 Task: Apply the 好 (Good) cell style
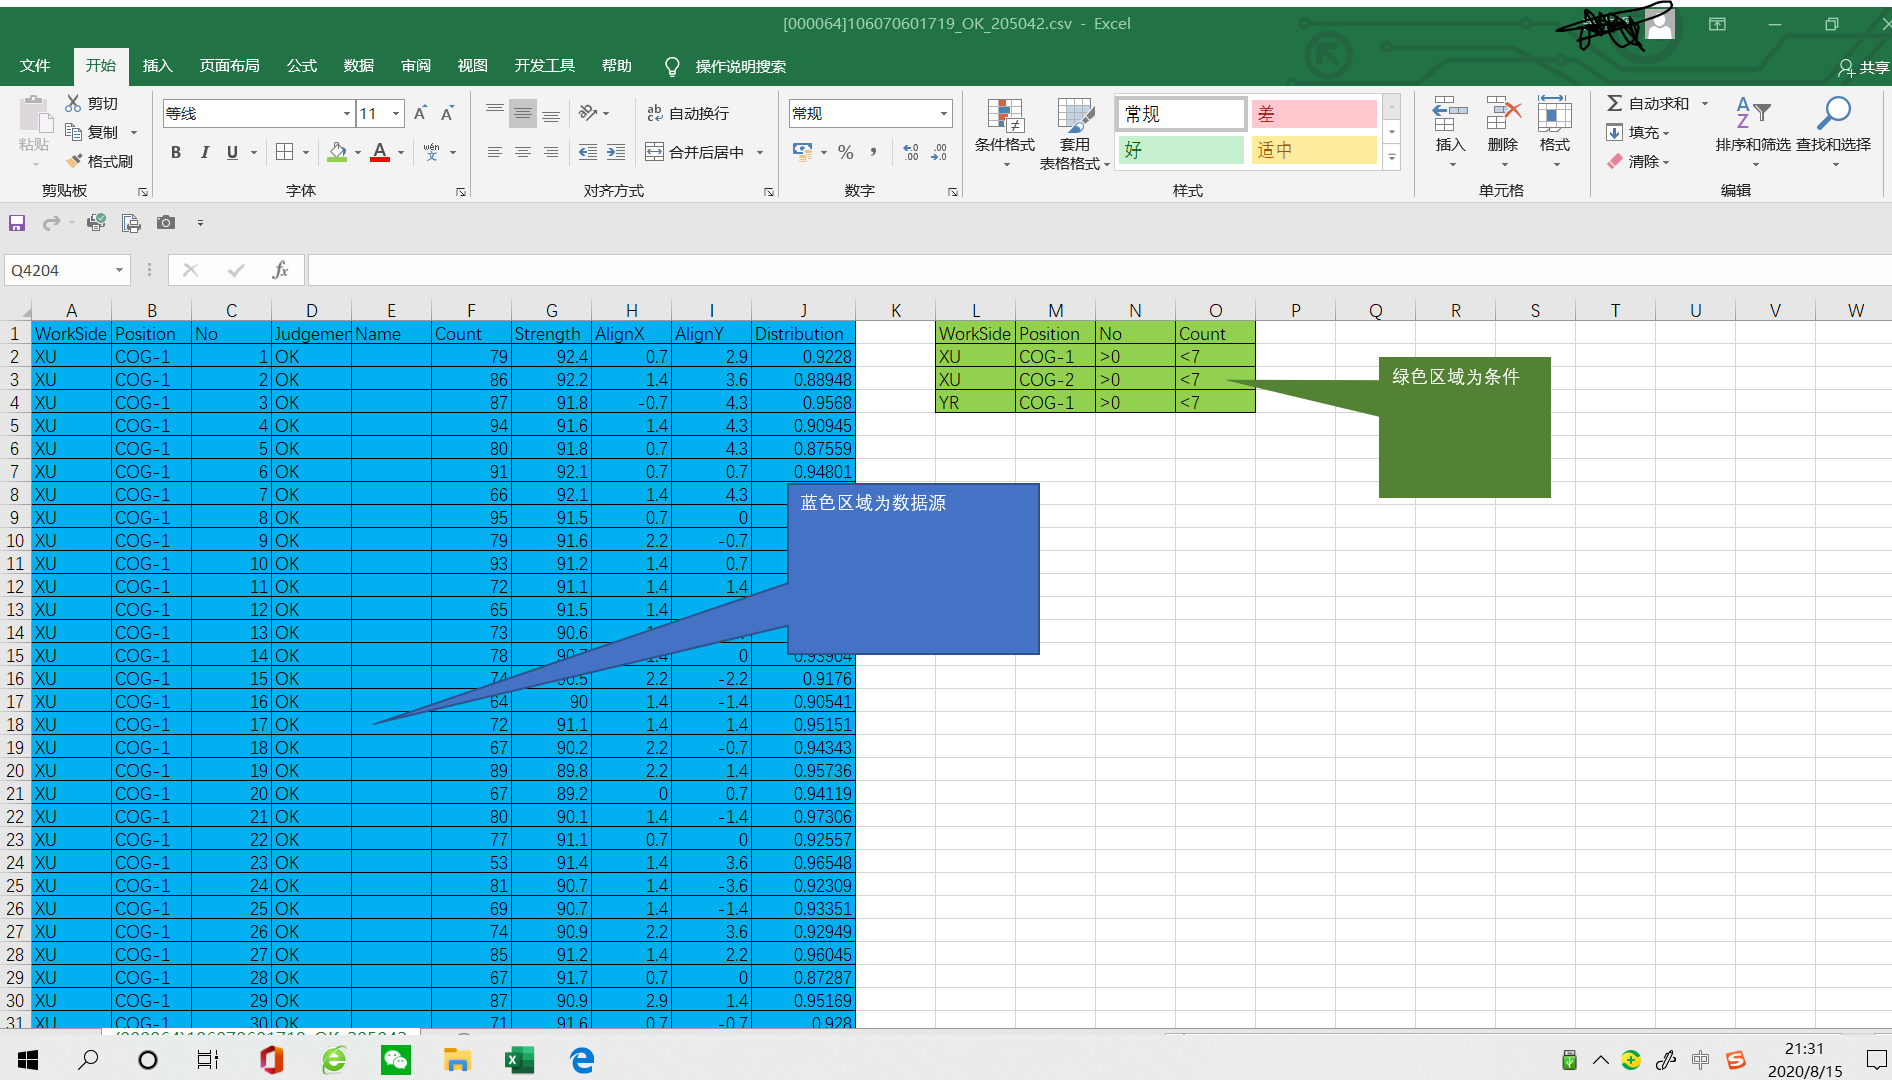tap(1181, 150)
